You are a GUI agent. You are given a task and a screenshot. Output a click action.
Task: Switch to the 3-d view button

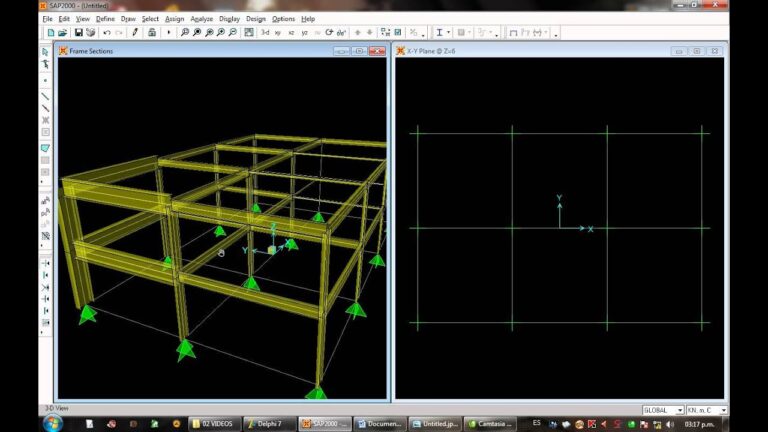265,33
